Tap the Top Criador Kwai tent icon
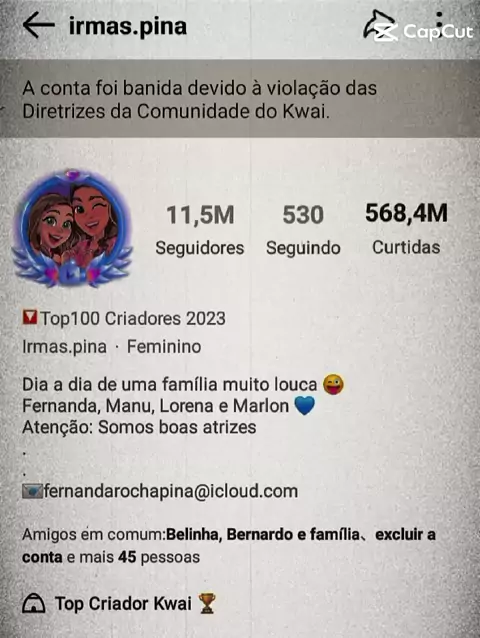This screenshot has height=638, width=480. point(34,603)
